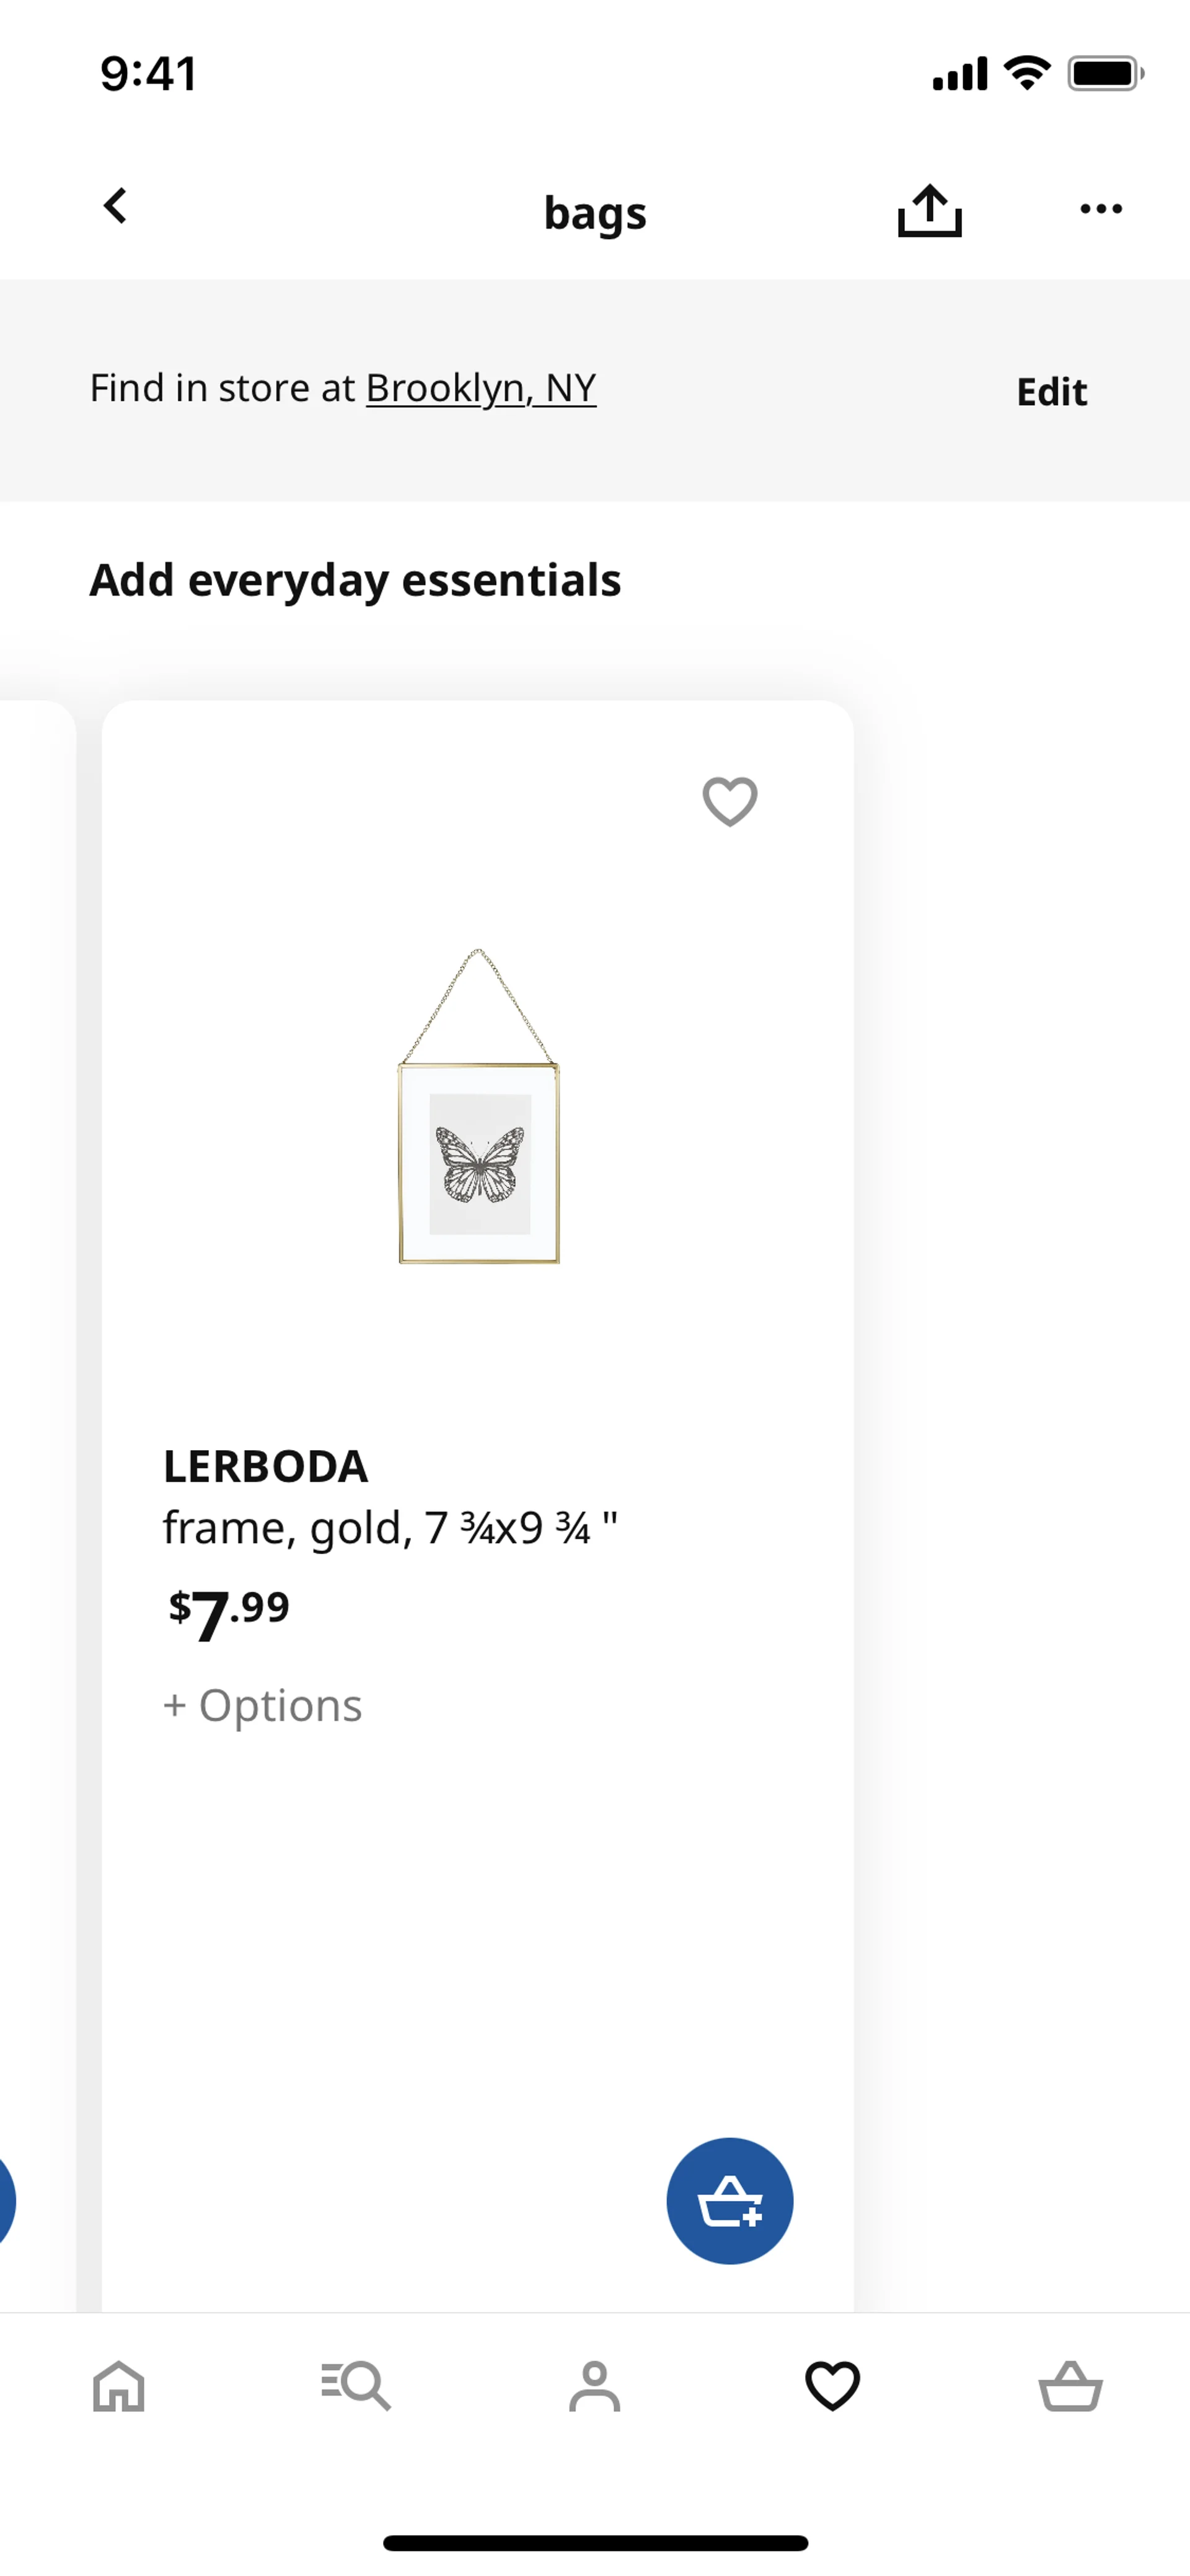The image size is (1190, 2576).
Task: Tap the LERBODA product title
Action: 266,1466
